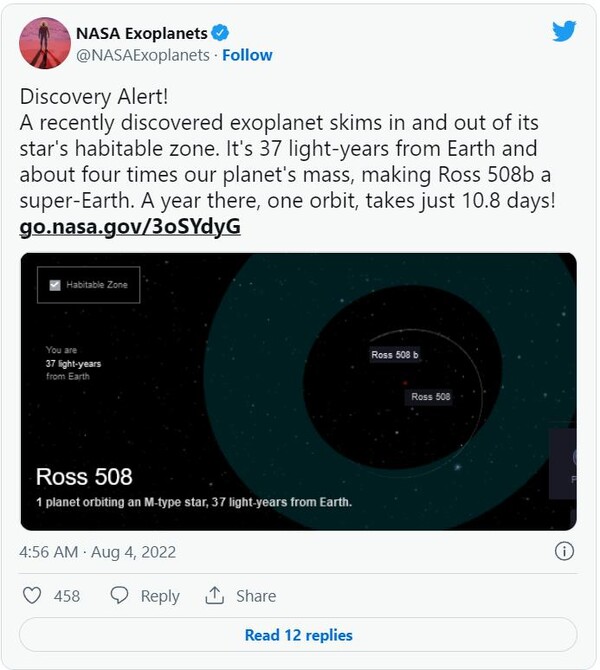
Task: Click the Share text label
Action: click(256, 596)
